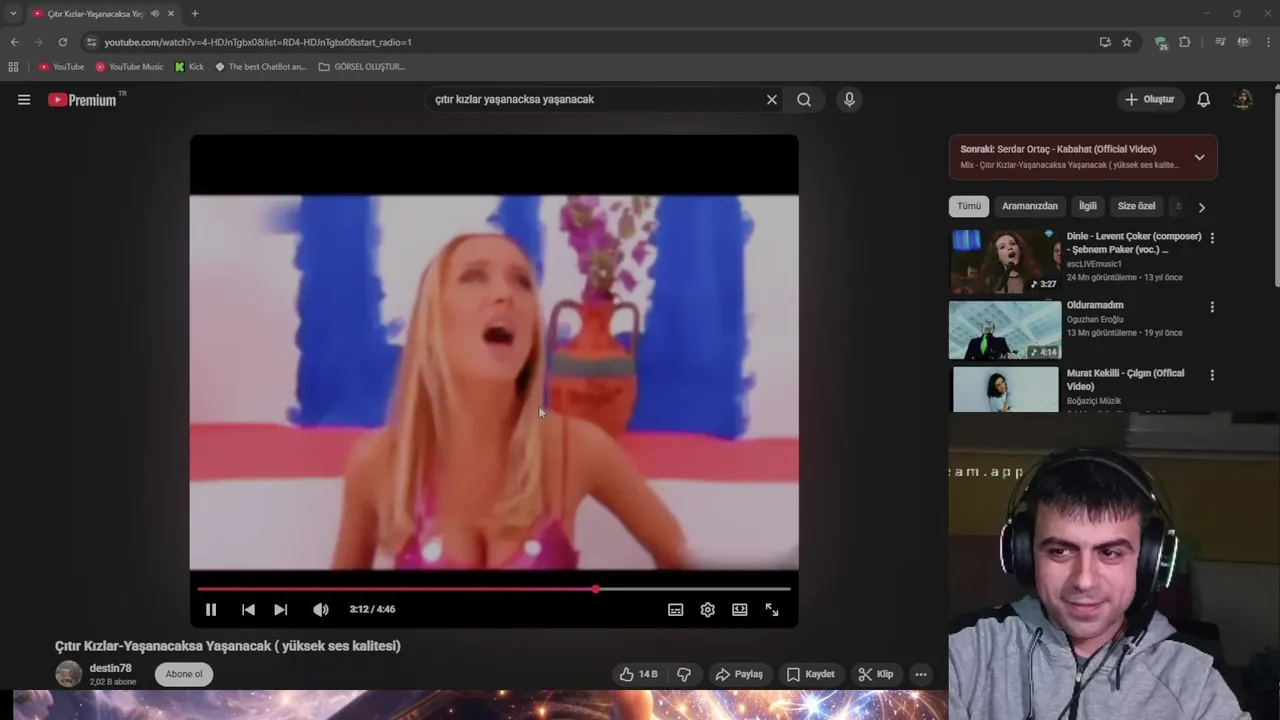Screen dimensions: 1280x720
Task: Open the extensions puzzle icon
Action: point(1185,42)
